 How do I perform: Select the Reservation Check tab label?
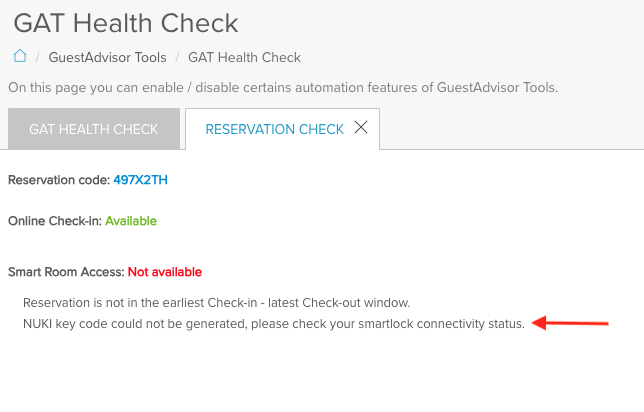coord(274,129)
